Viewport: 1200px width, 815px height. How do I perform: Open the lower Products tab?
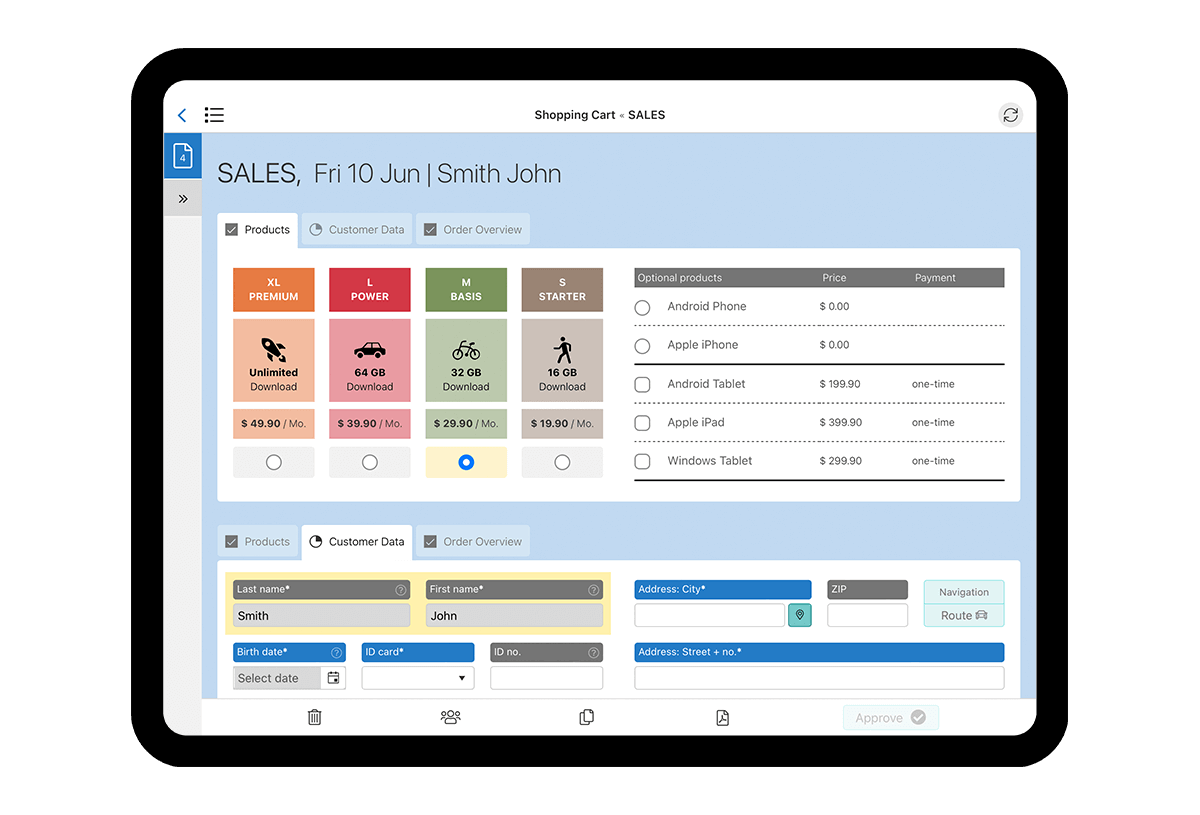coord(258,542)
